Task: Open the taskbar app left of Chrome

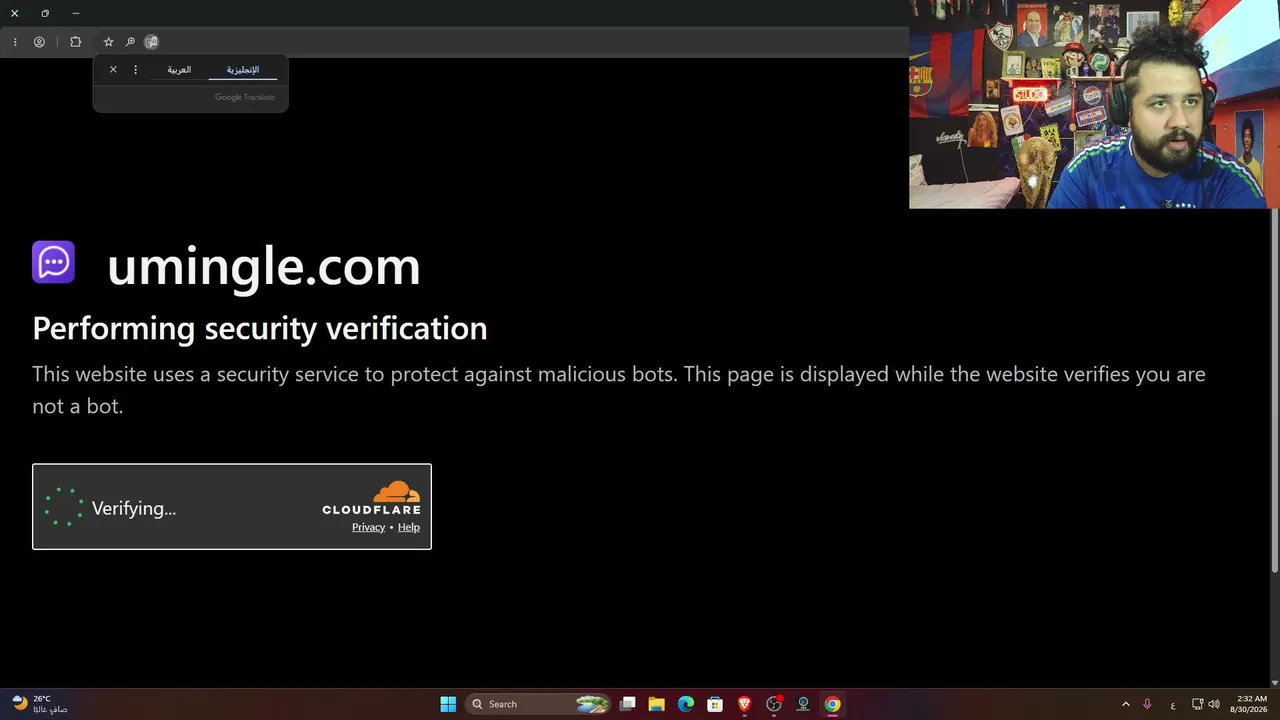Action: point(803,704)
